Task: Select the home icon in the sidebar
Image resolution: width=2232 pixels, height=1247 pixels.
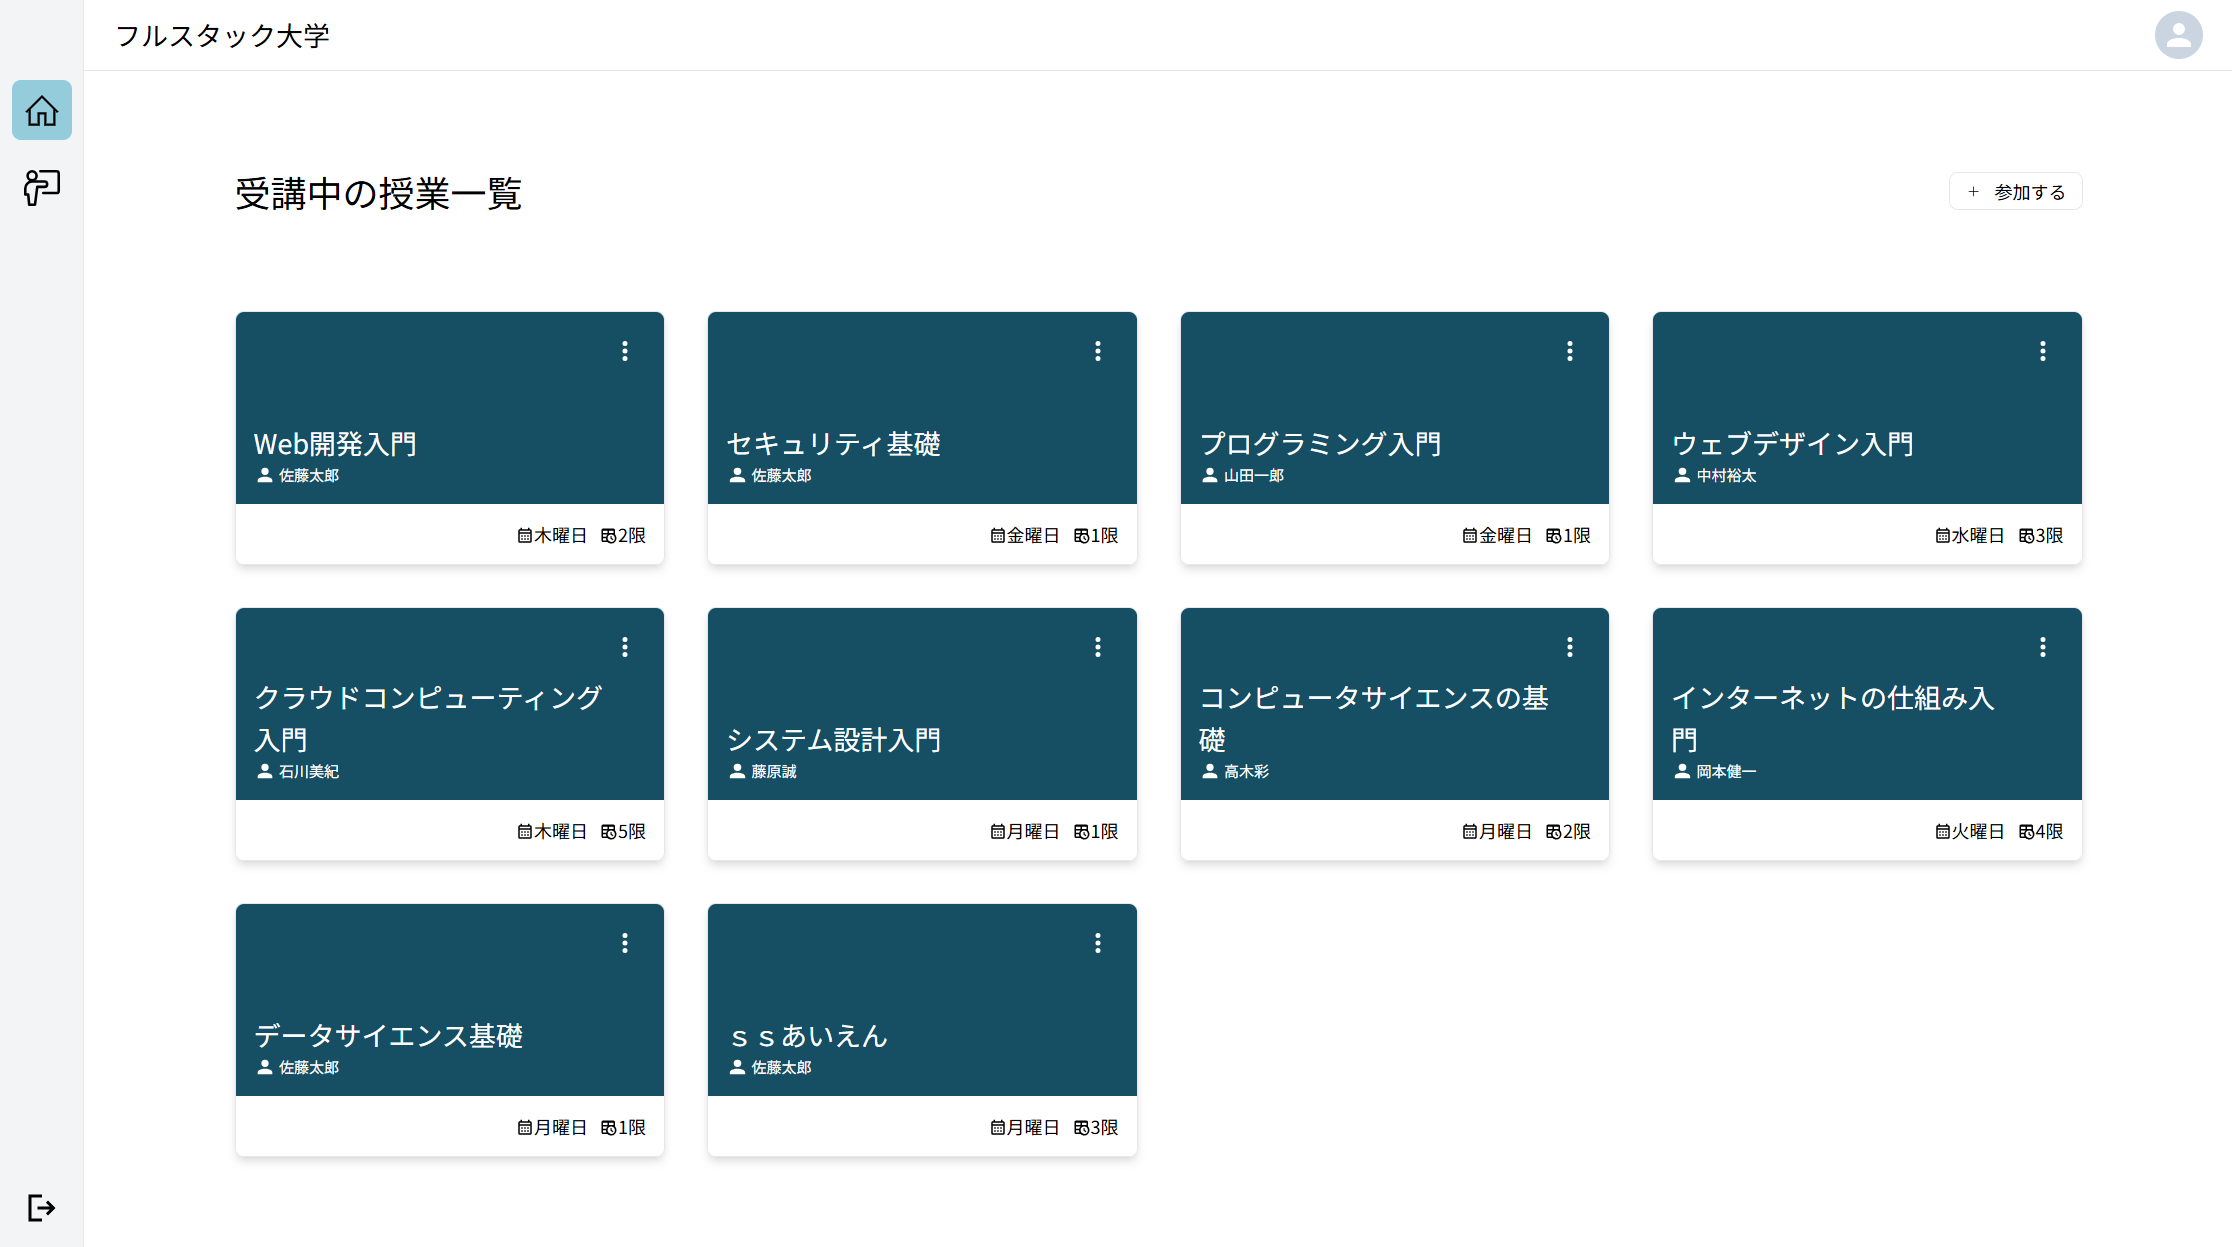Action: point(41,110)
